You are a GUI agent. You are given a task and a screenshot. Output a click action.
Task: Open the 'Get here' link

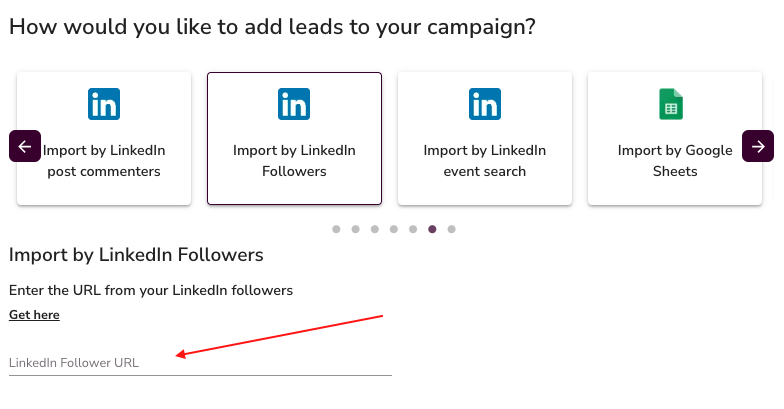[x=34, y=315]
